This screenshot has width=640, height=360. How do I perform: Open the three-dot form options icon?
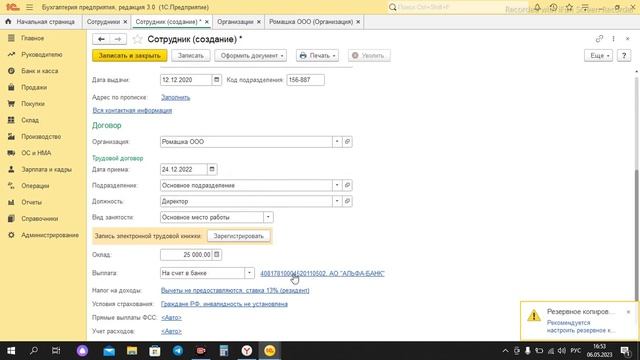[x=613, y=39]
